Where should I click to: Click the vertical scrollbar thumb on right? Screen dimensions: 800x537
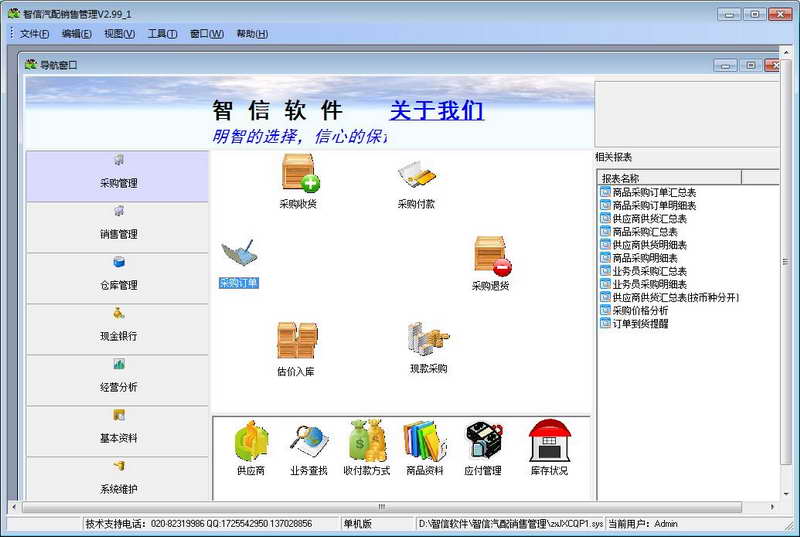[786, 262]
